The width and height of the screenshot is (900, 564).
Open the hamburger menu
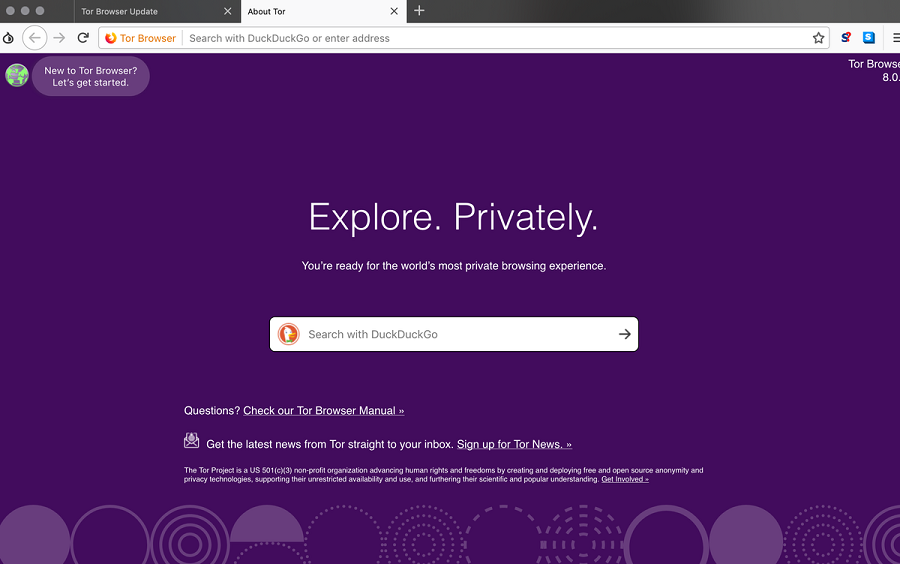click(896, 38)
